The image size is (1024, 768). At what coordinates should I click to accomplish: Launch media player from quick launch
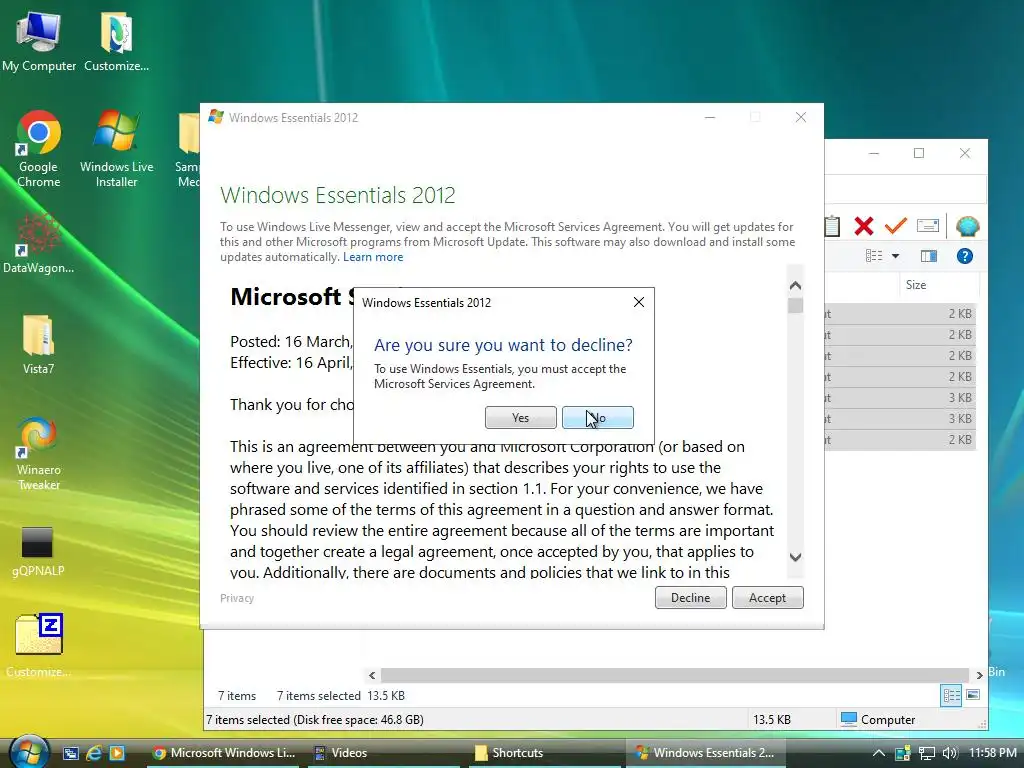[117, 753]
